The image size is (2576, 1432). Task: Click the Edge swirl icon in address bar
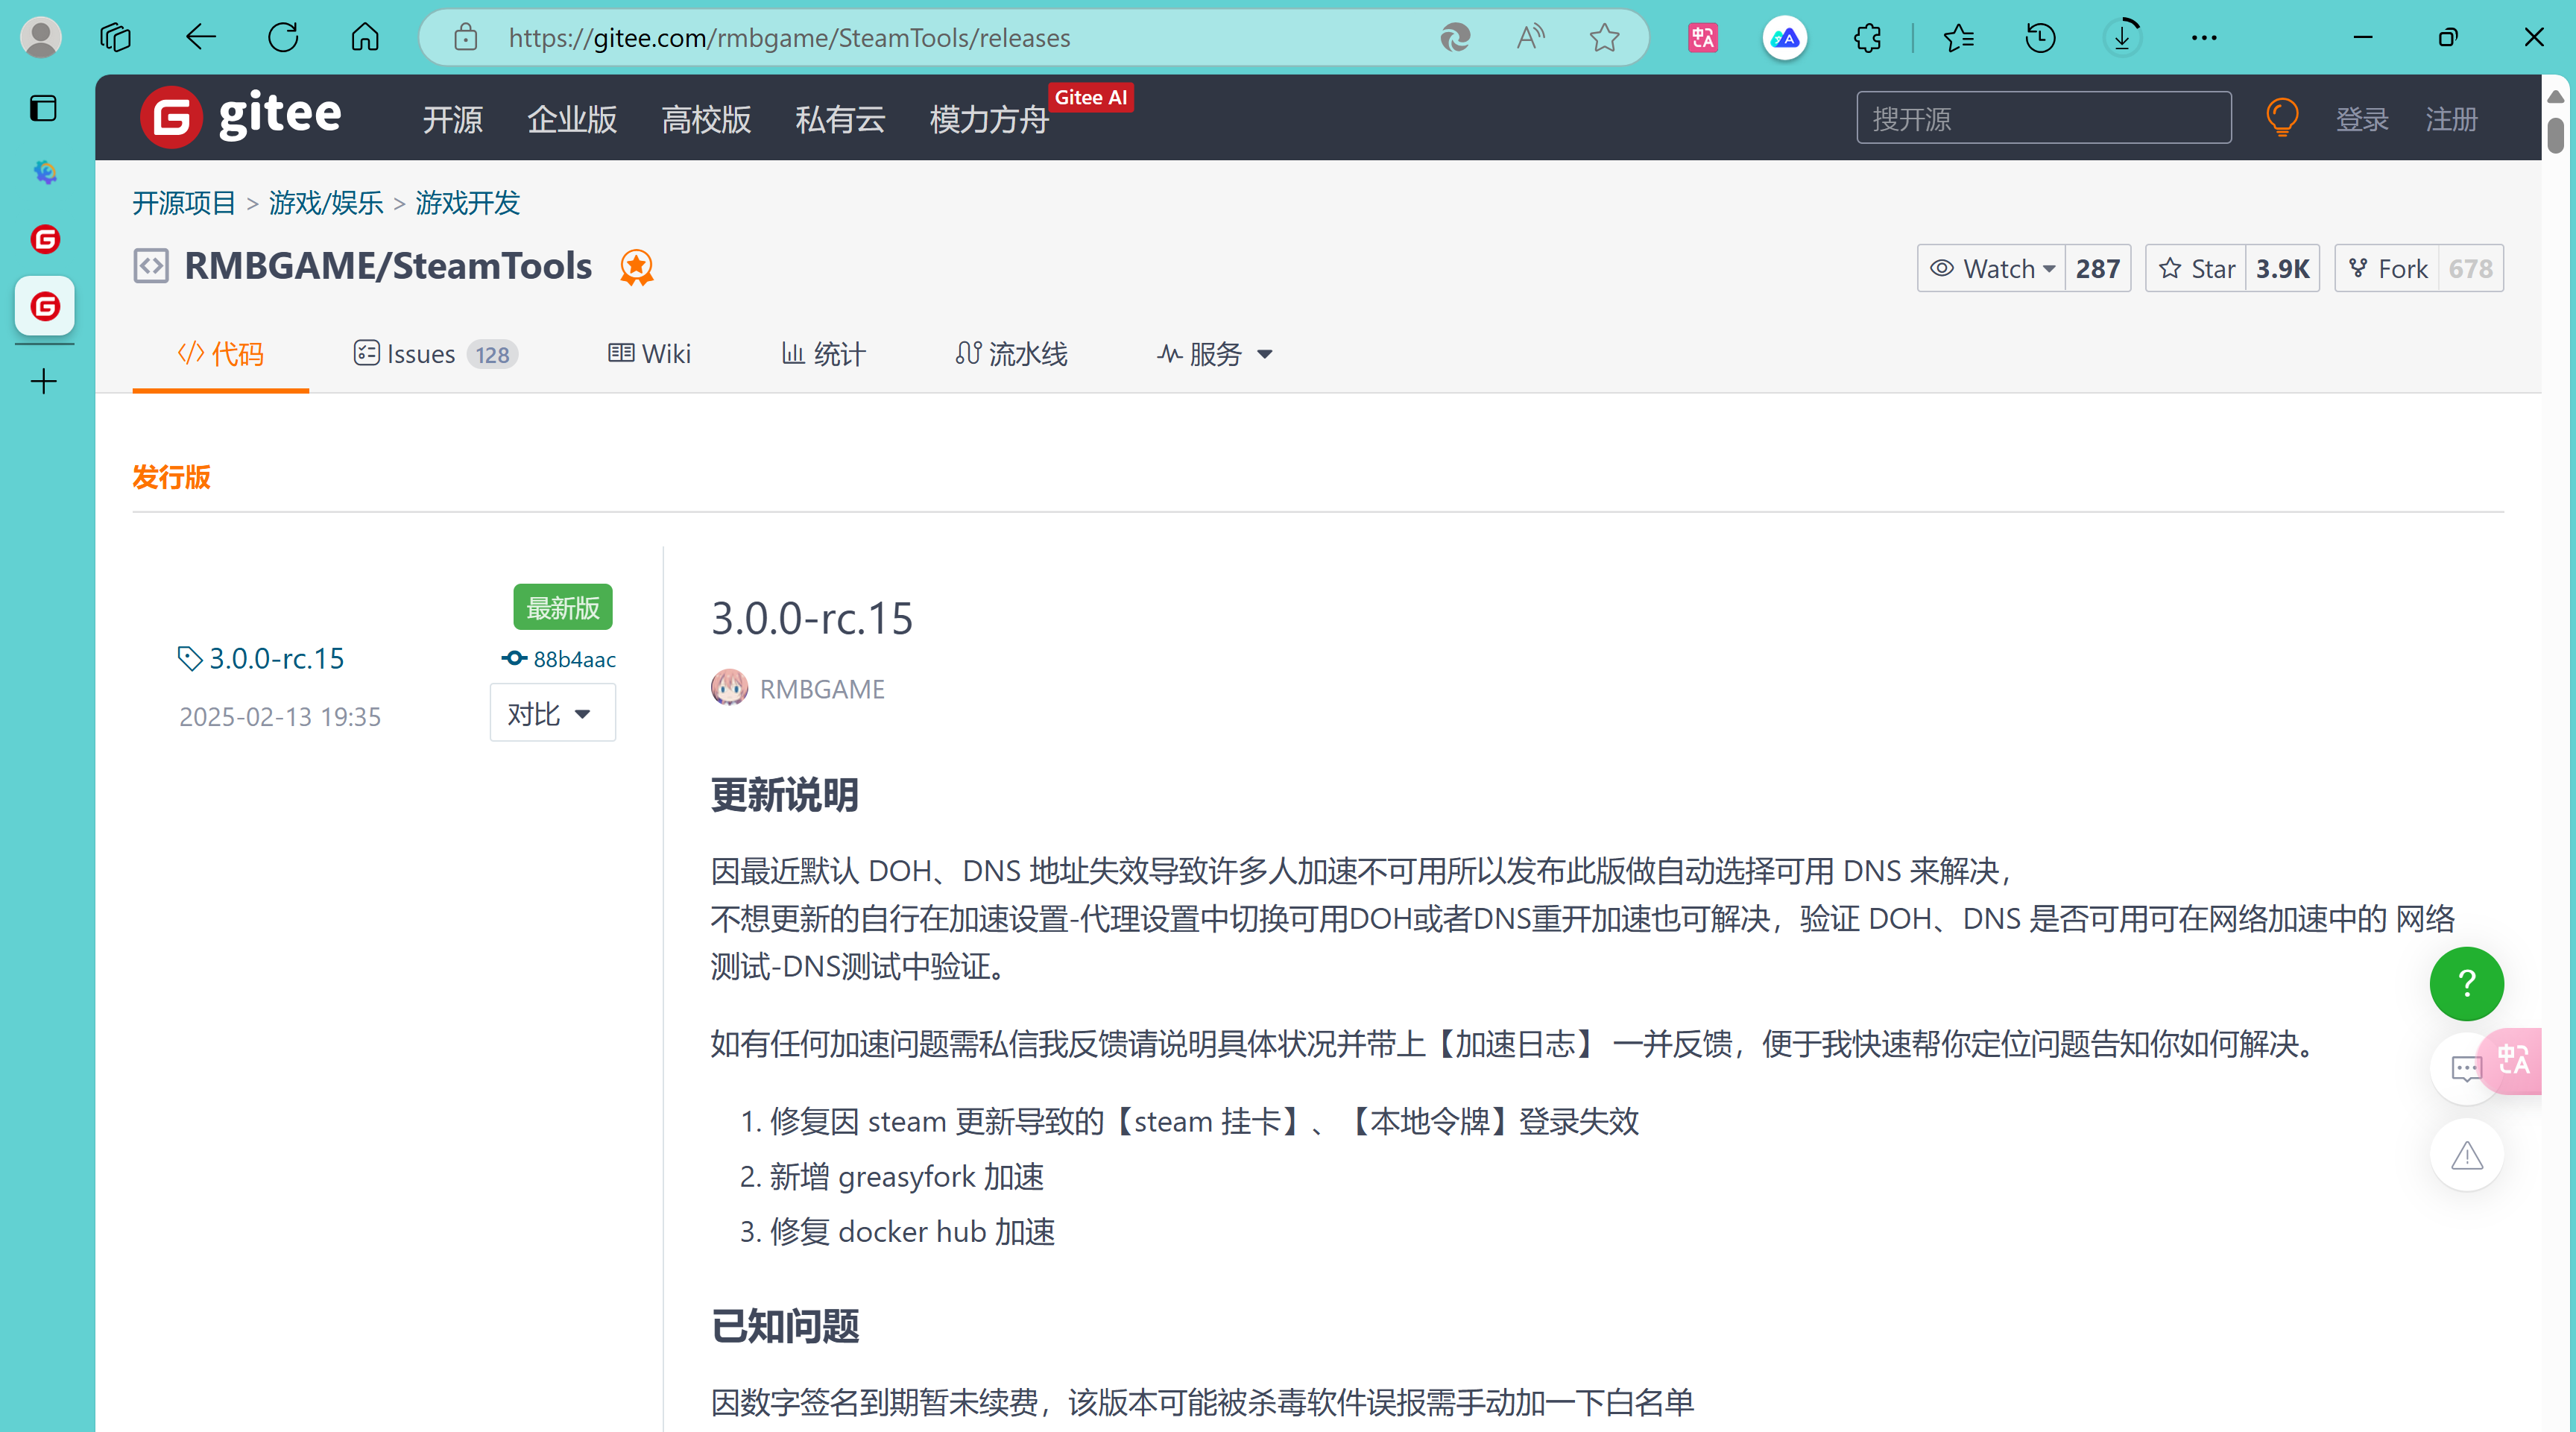(x=1455, y=38)
